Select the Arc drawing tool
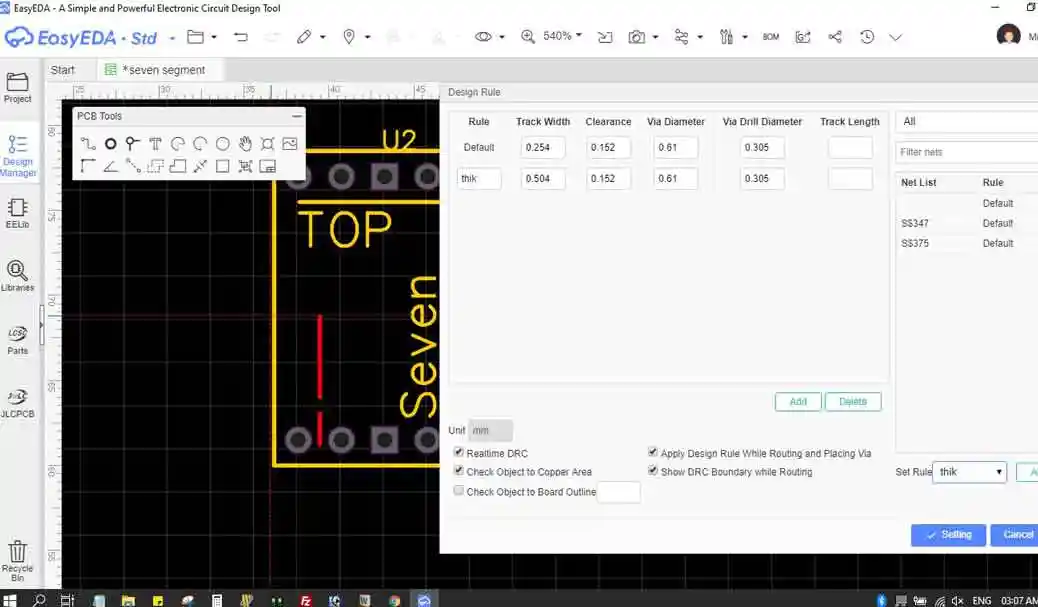 pyautogui.click(x=178, y=143)
